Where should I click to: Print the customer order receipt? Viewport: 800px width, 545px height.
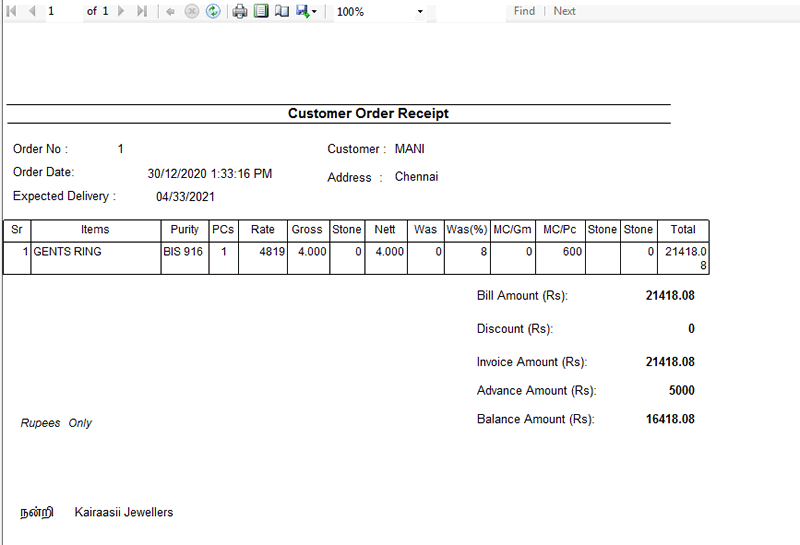click(240, 11)
